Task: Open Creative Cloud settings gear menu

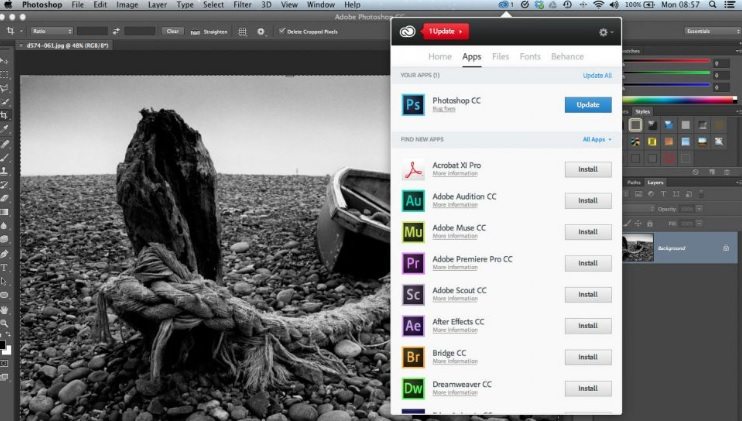Action: (x=605, y=32)
